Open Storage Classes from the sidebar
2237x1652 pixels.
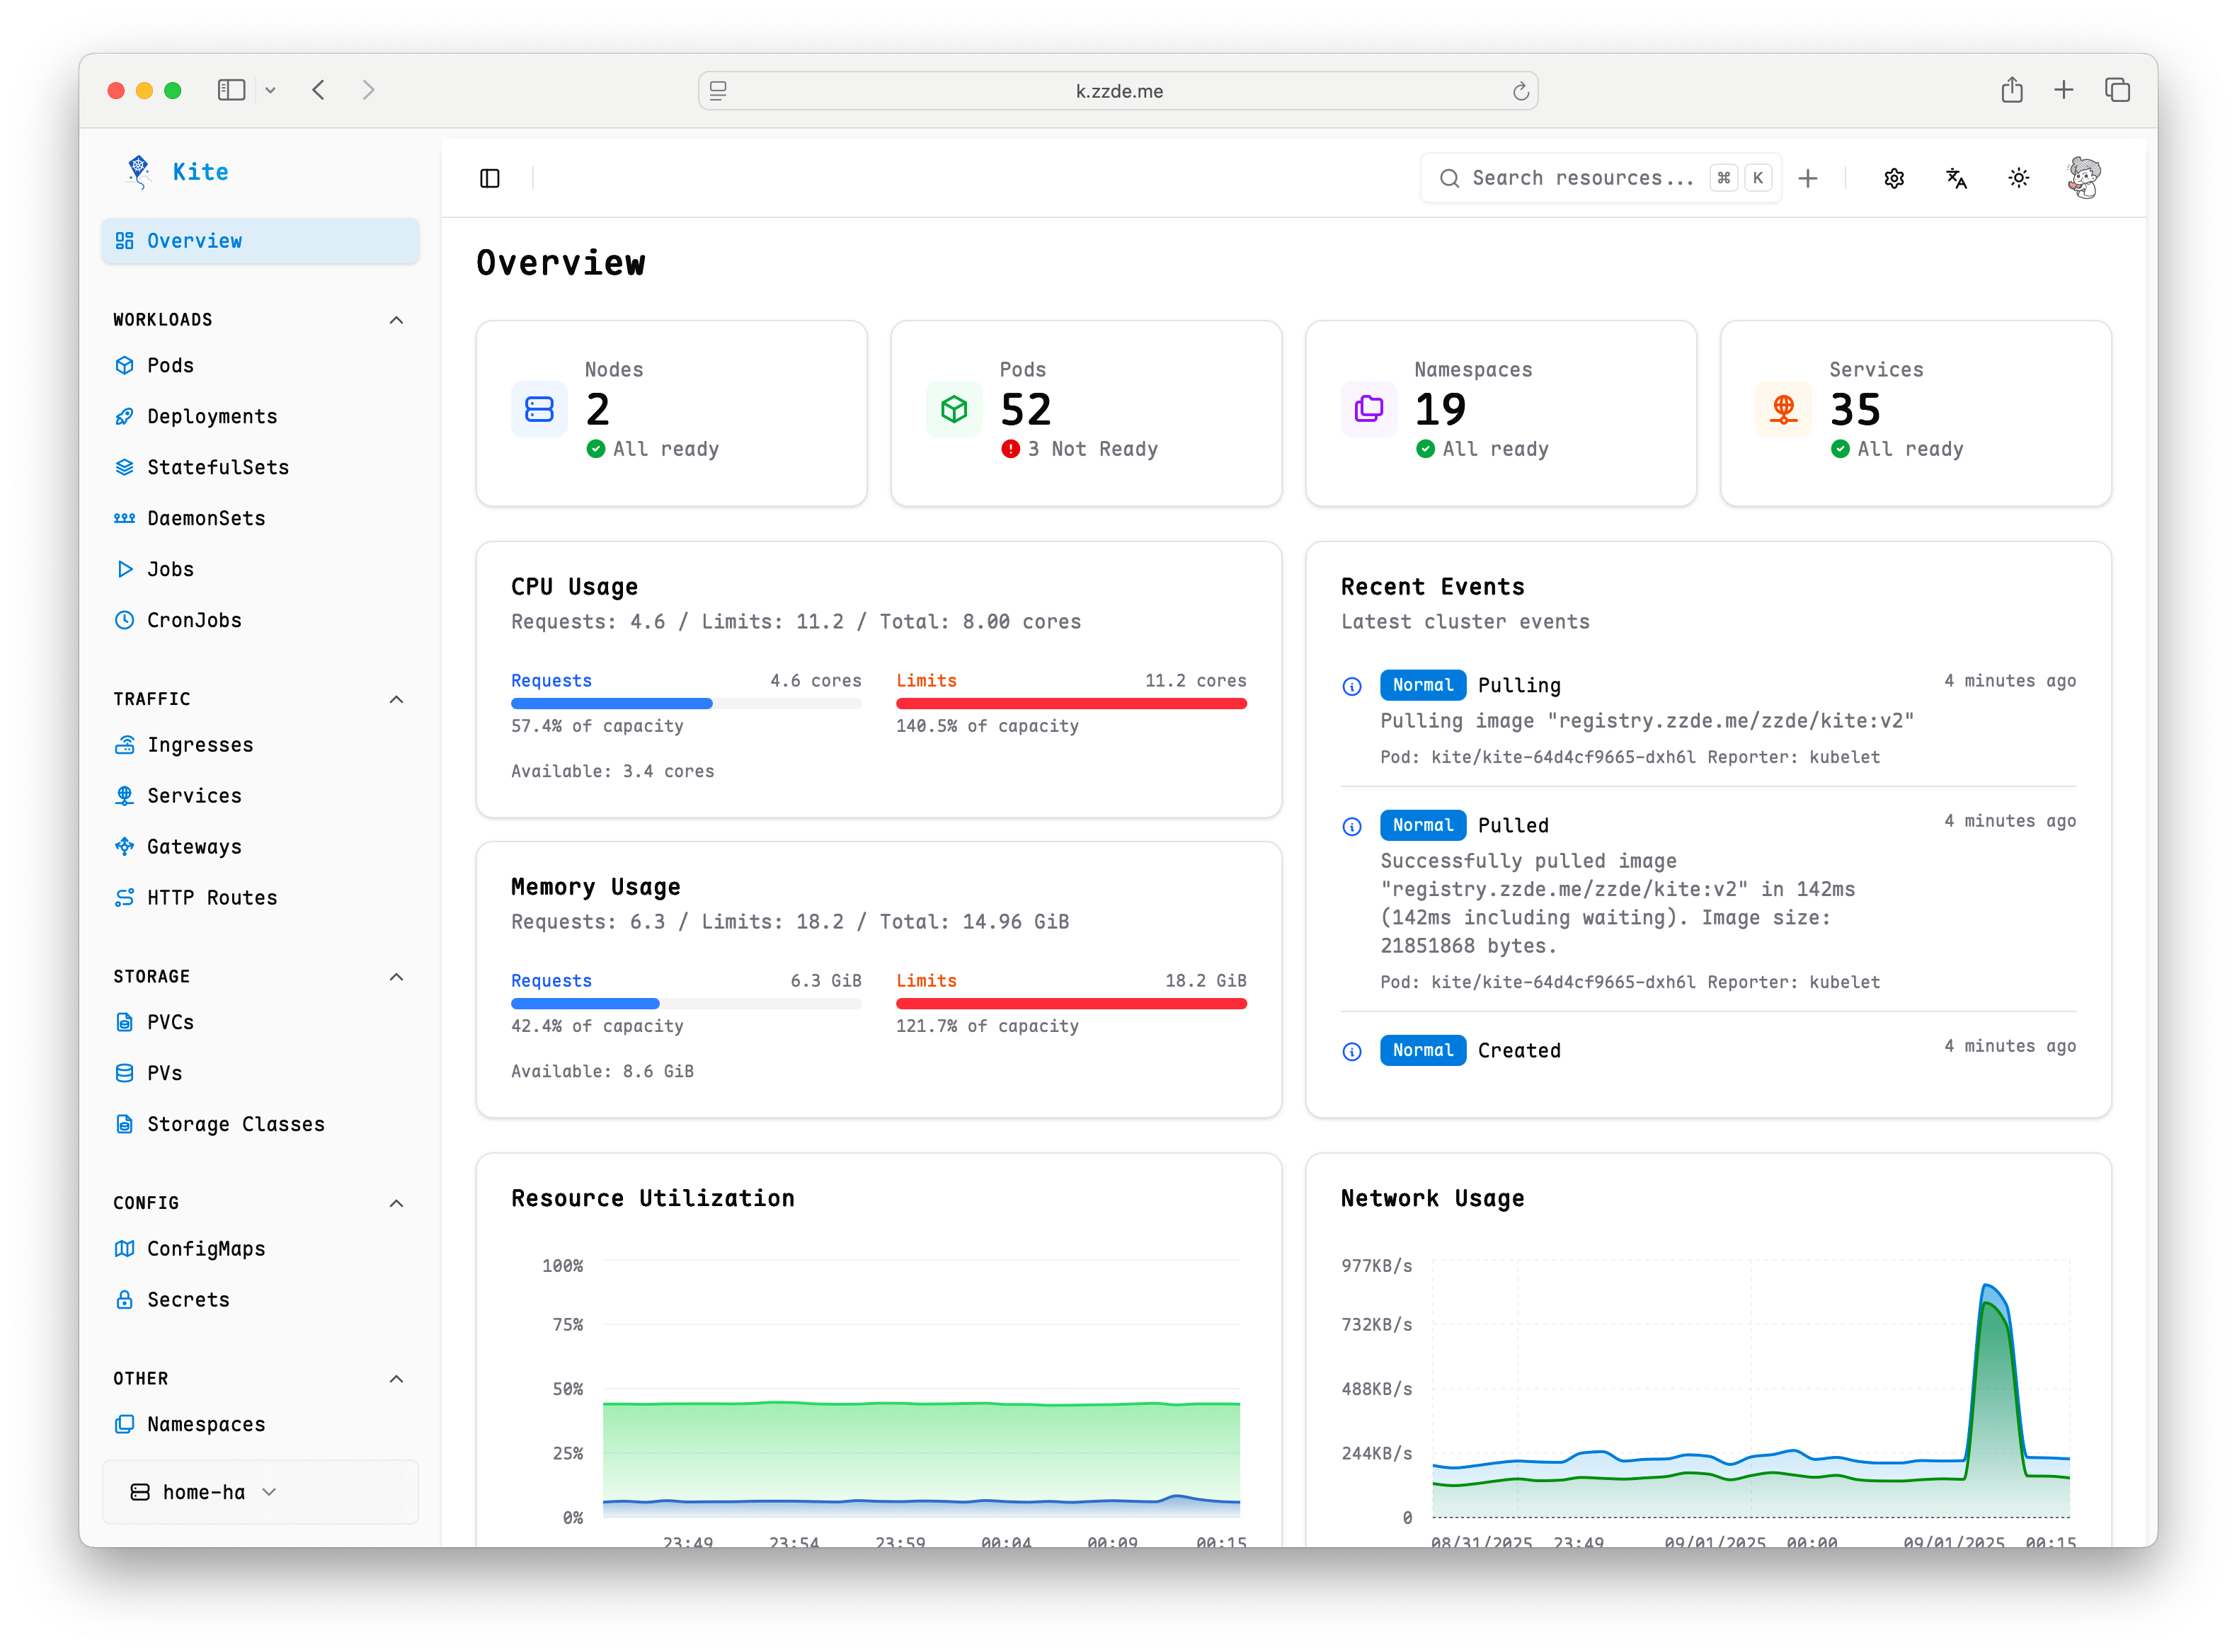point(235,1124)
